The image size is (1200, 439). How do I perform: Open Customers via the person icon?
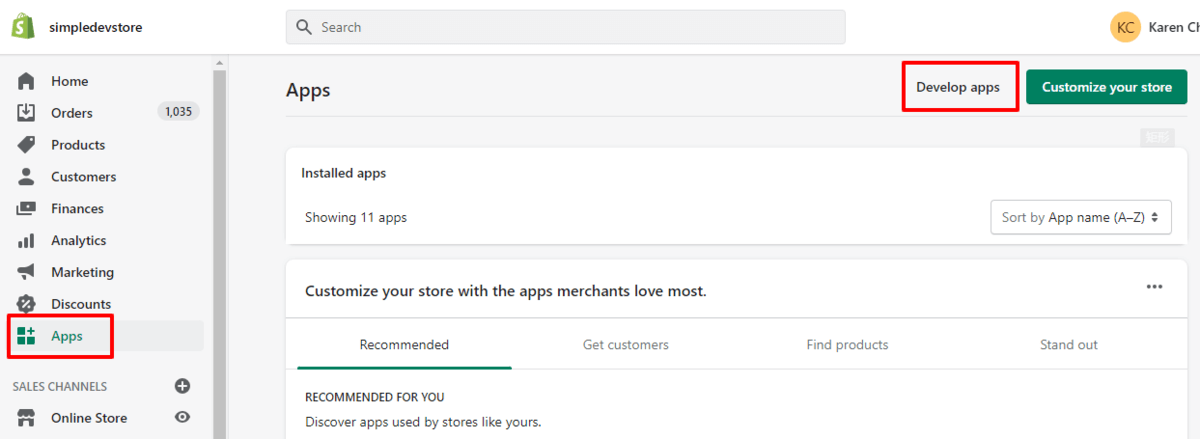[x=27, y=177]
